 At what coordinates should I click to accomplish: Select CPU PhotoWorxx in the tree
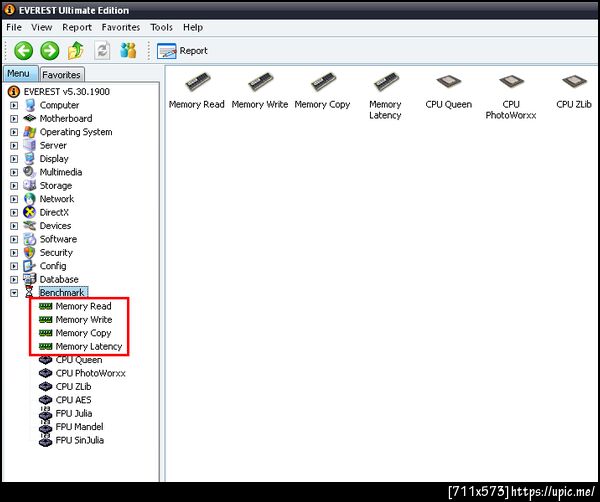(x=91, y=373)
